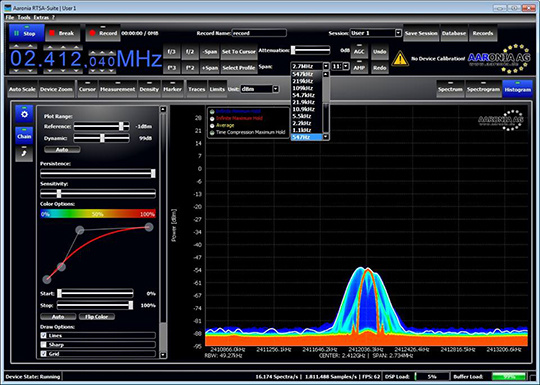Open the Extras menu
Image resolution: width=540 pixels, height=385 pixels.
41,17
